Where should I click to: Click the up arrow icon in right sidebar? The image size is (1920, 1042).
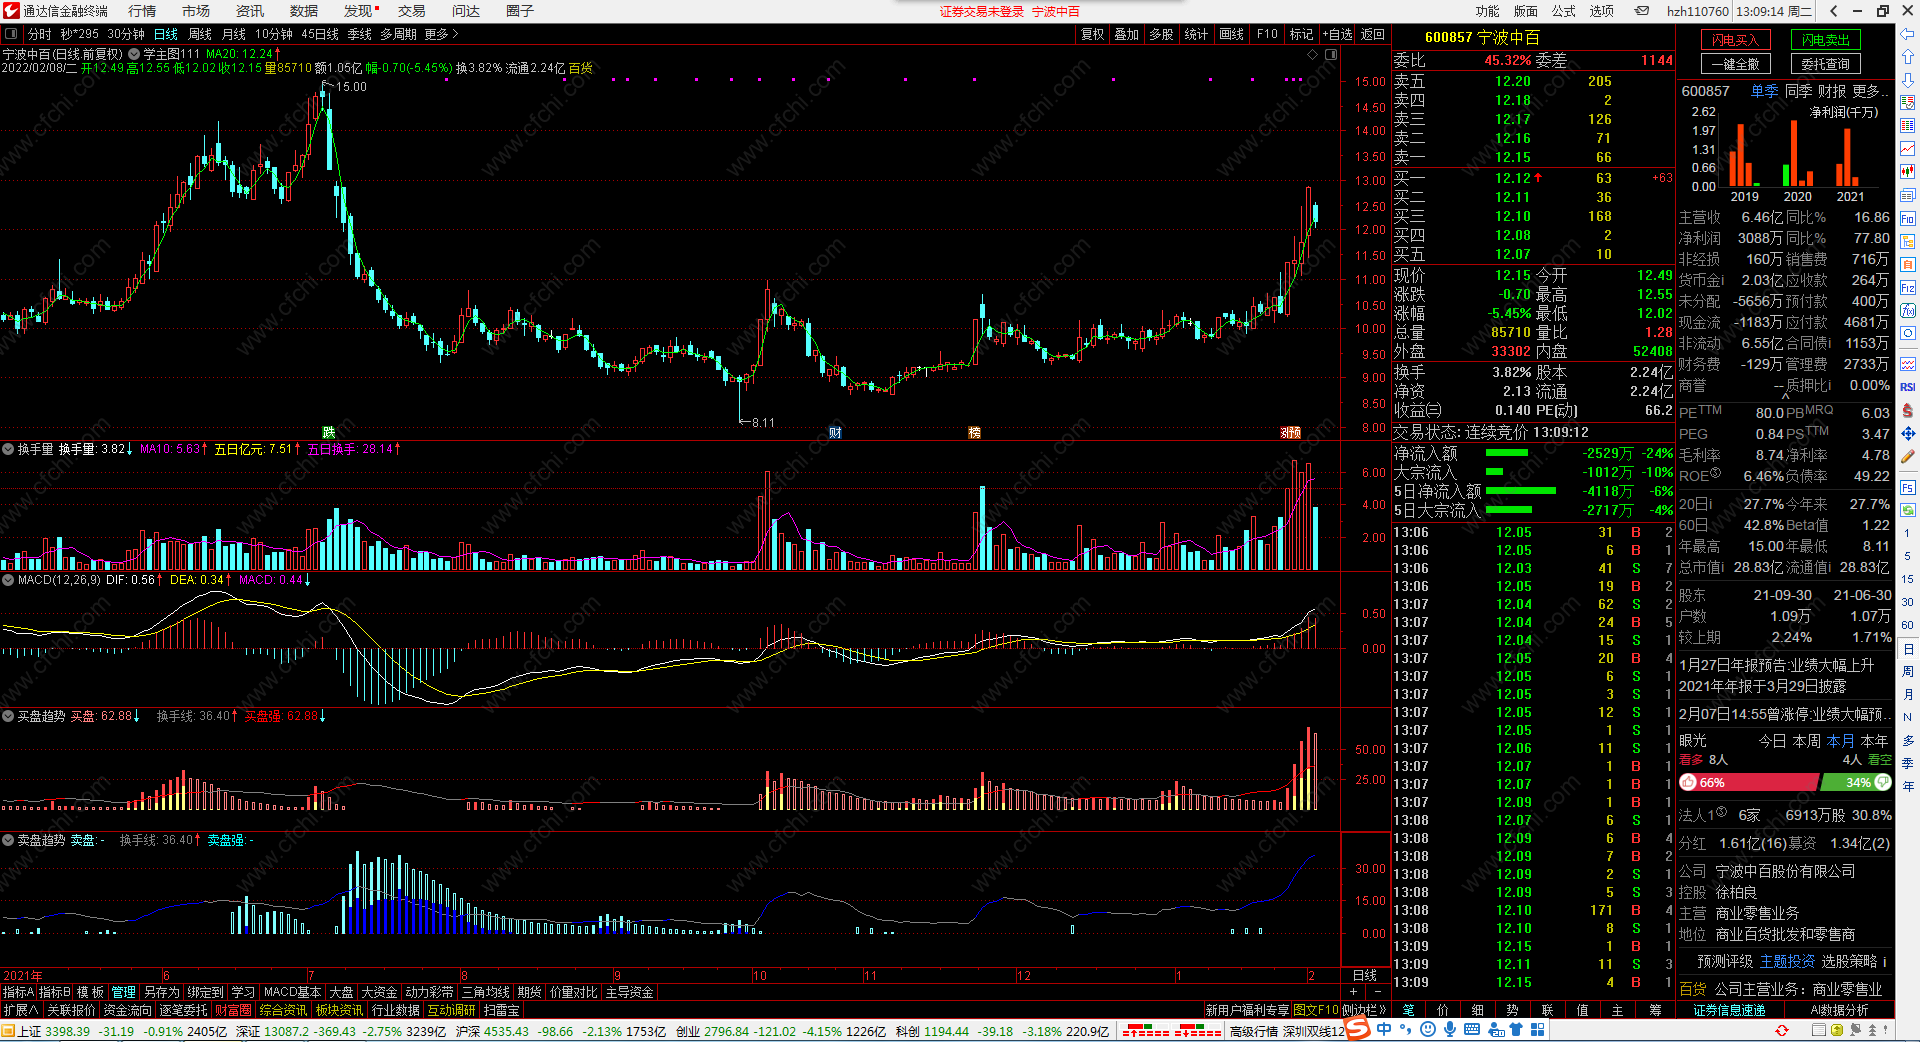[x=1907, y=56]
